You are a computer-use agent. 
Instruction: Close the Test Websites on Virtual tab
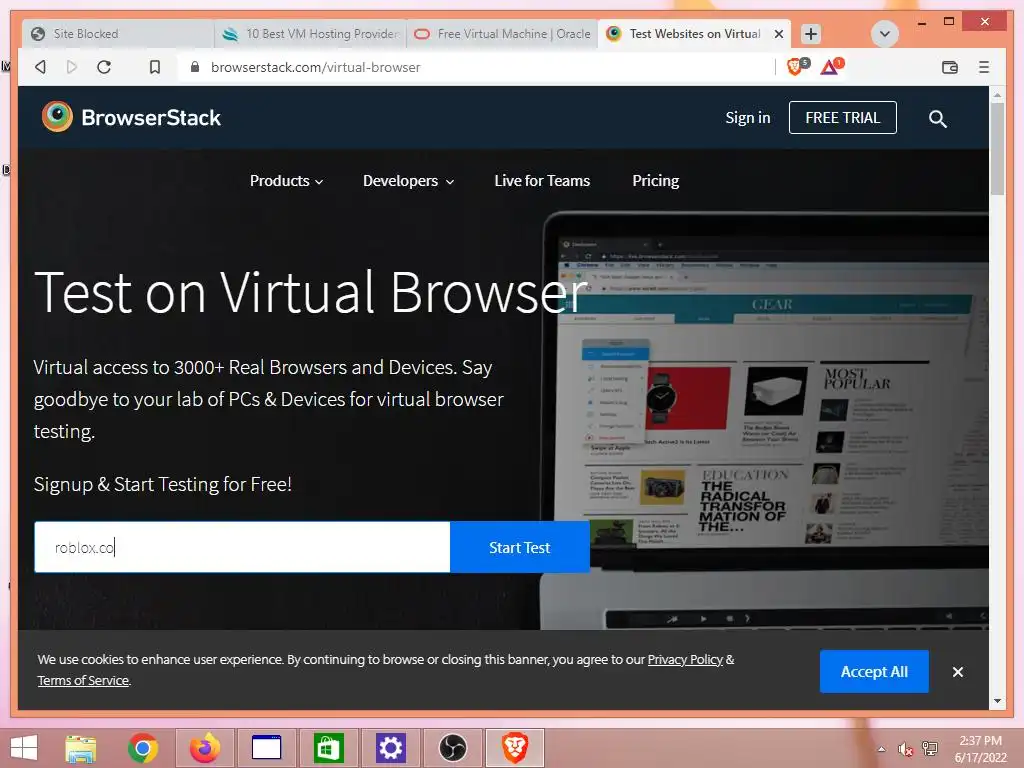tap(778, 34)
